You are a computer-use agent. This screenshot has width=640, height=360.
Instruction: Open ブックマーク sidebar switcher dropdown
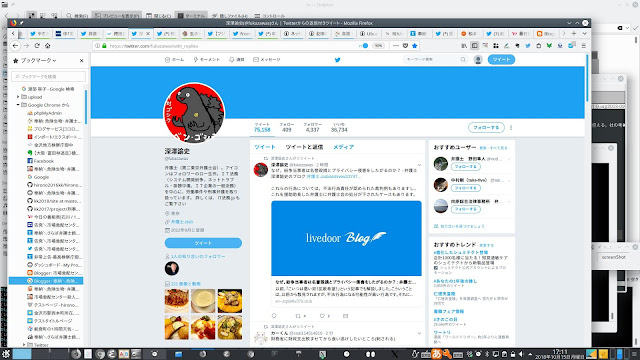38,60
